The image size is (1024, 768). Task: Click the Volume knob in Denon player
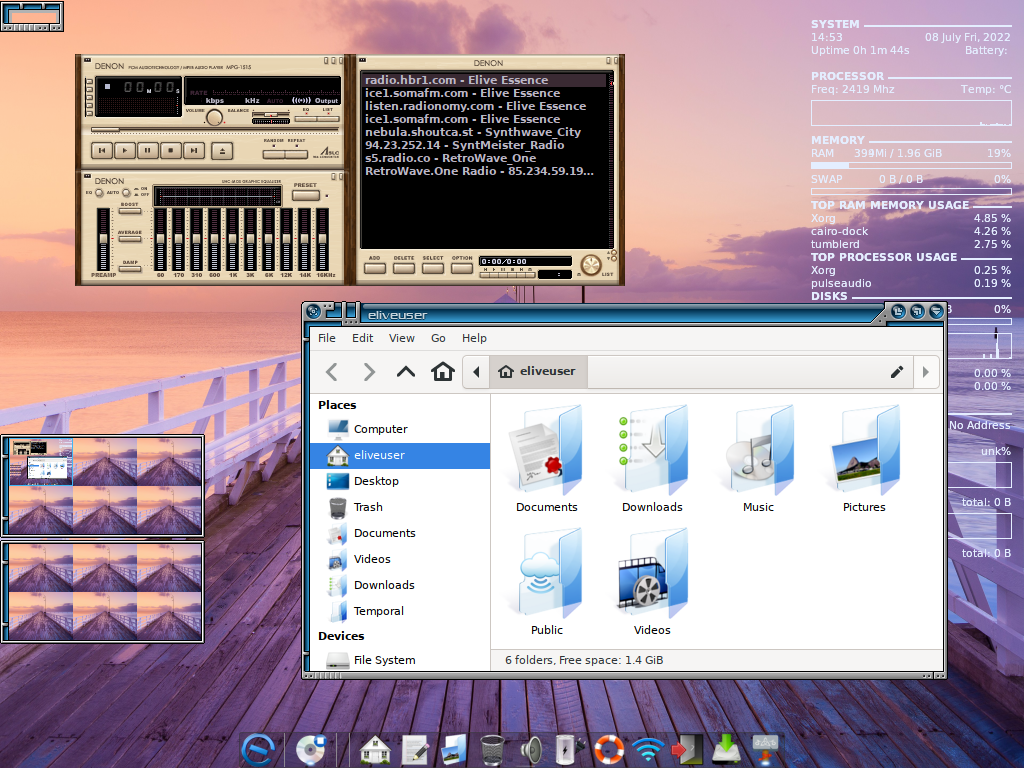[214, 118]
